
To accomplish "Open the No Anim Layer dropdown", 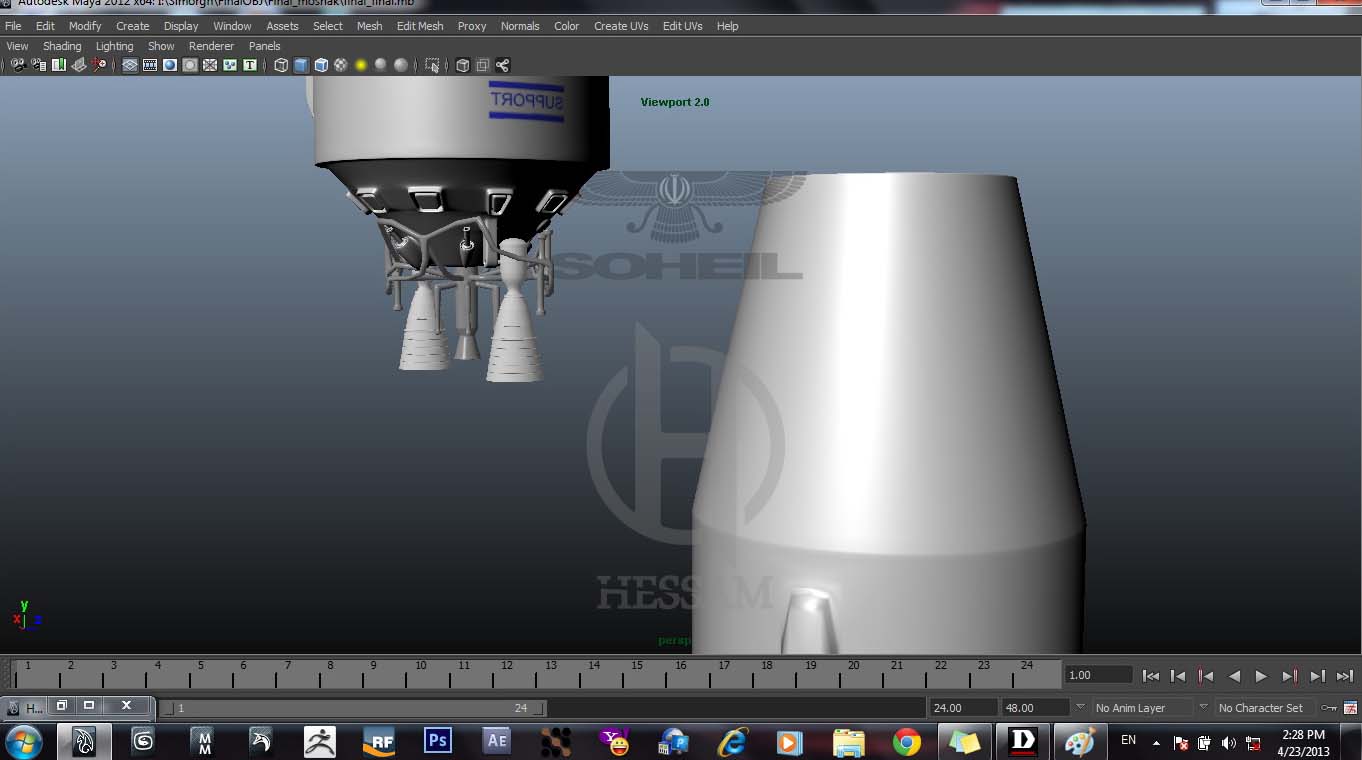I will pyautogui.click(x=1141, y=707).
